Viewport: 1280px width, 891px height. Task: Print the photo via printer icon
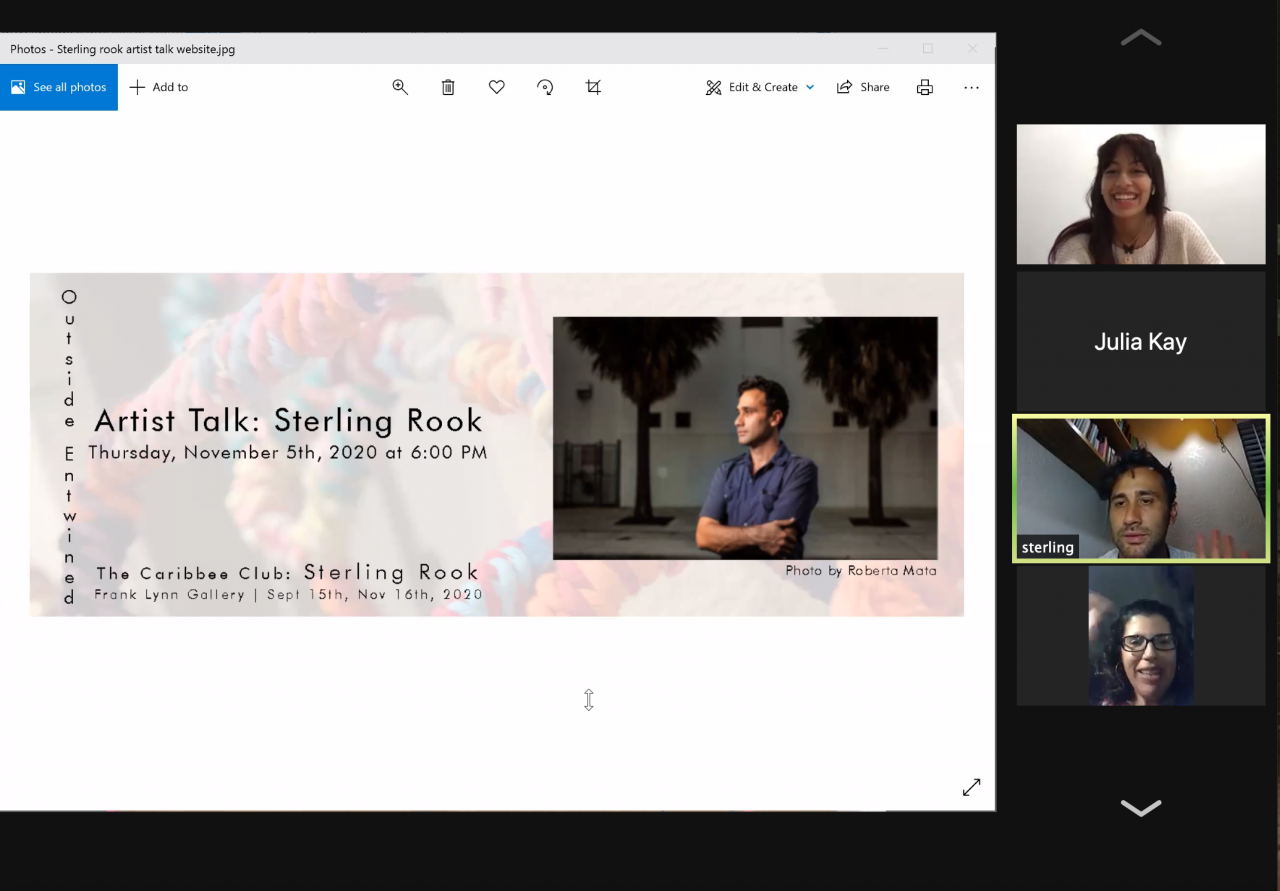[x=924, y=87]
